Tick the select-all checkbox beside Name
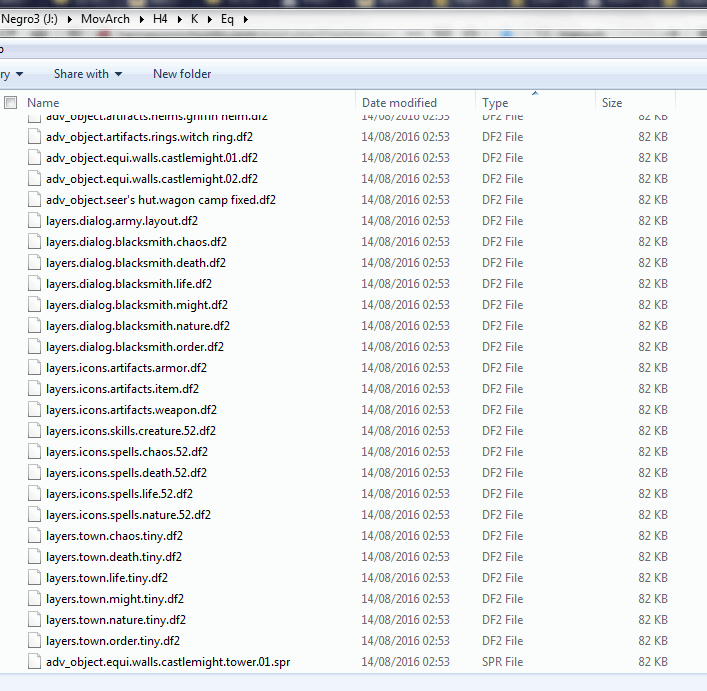Image resolution: width=707 pixels, height=691 pixels. point(10,103)
